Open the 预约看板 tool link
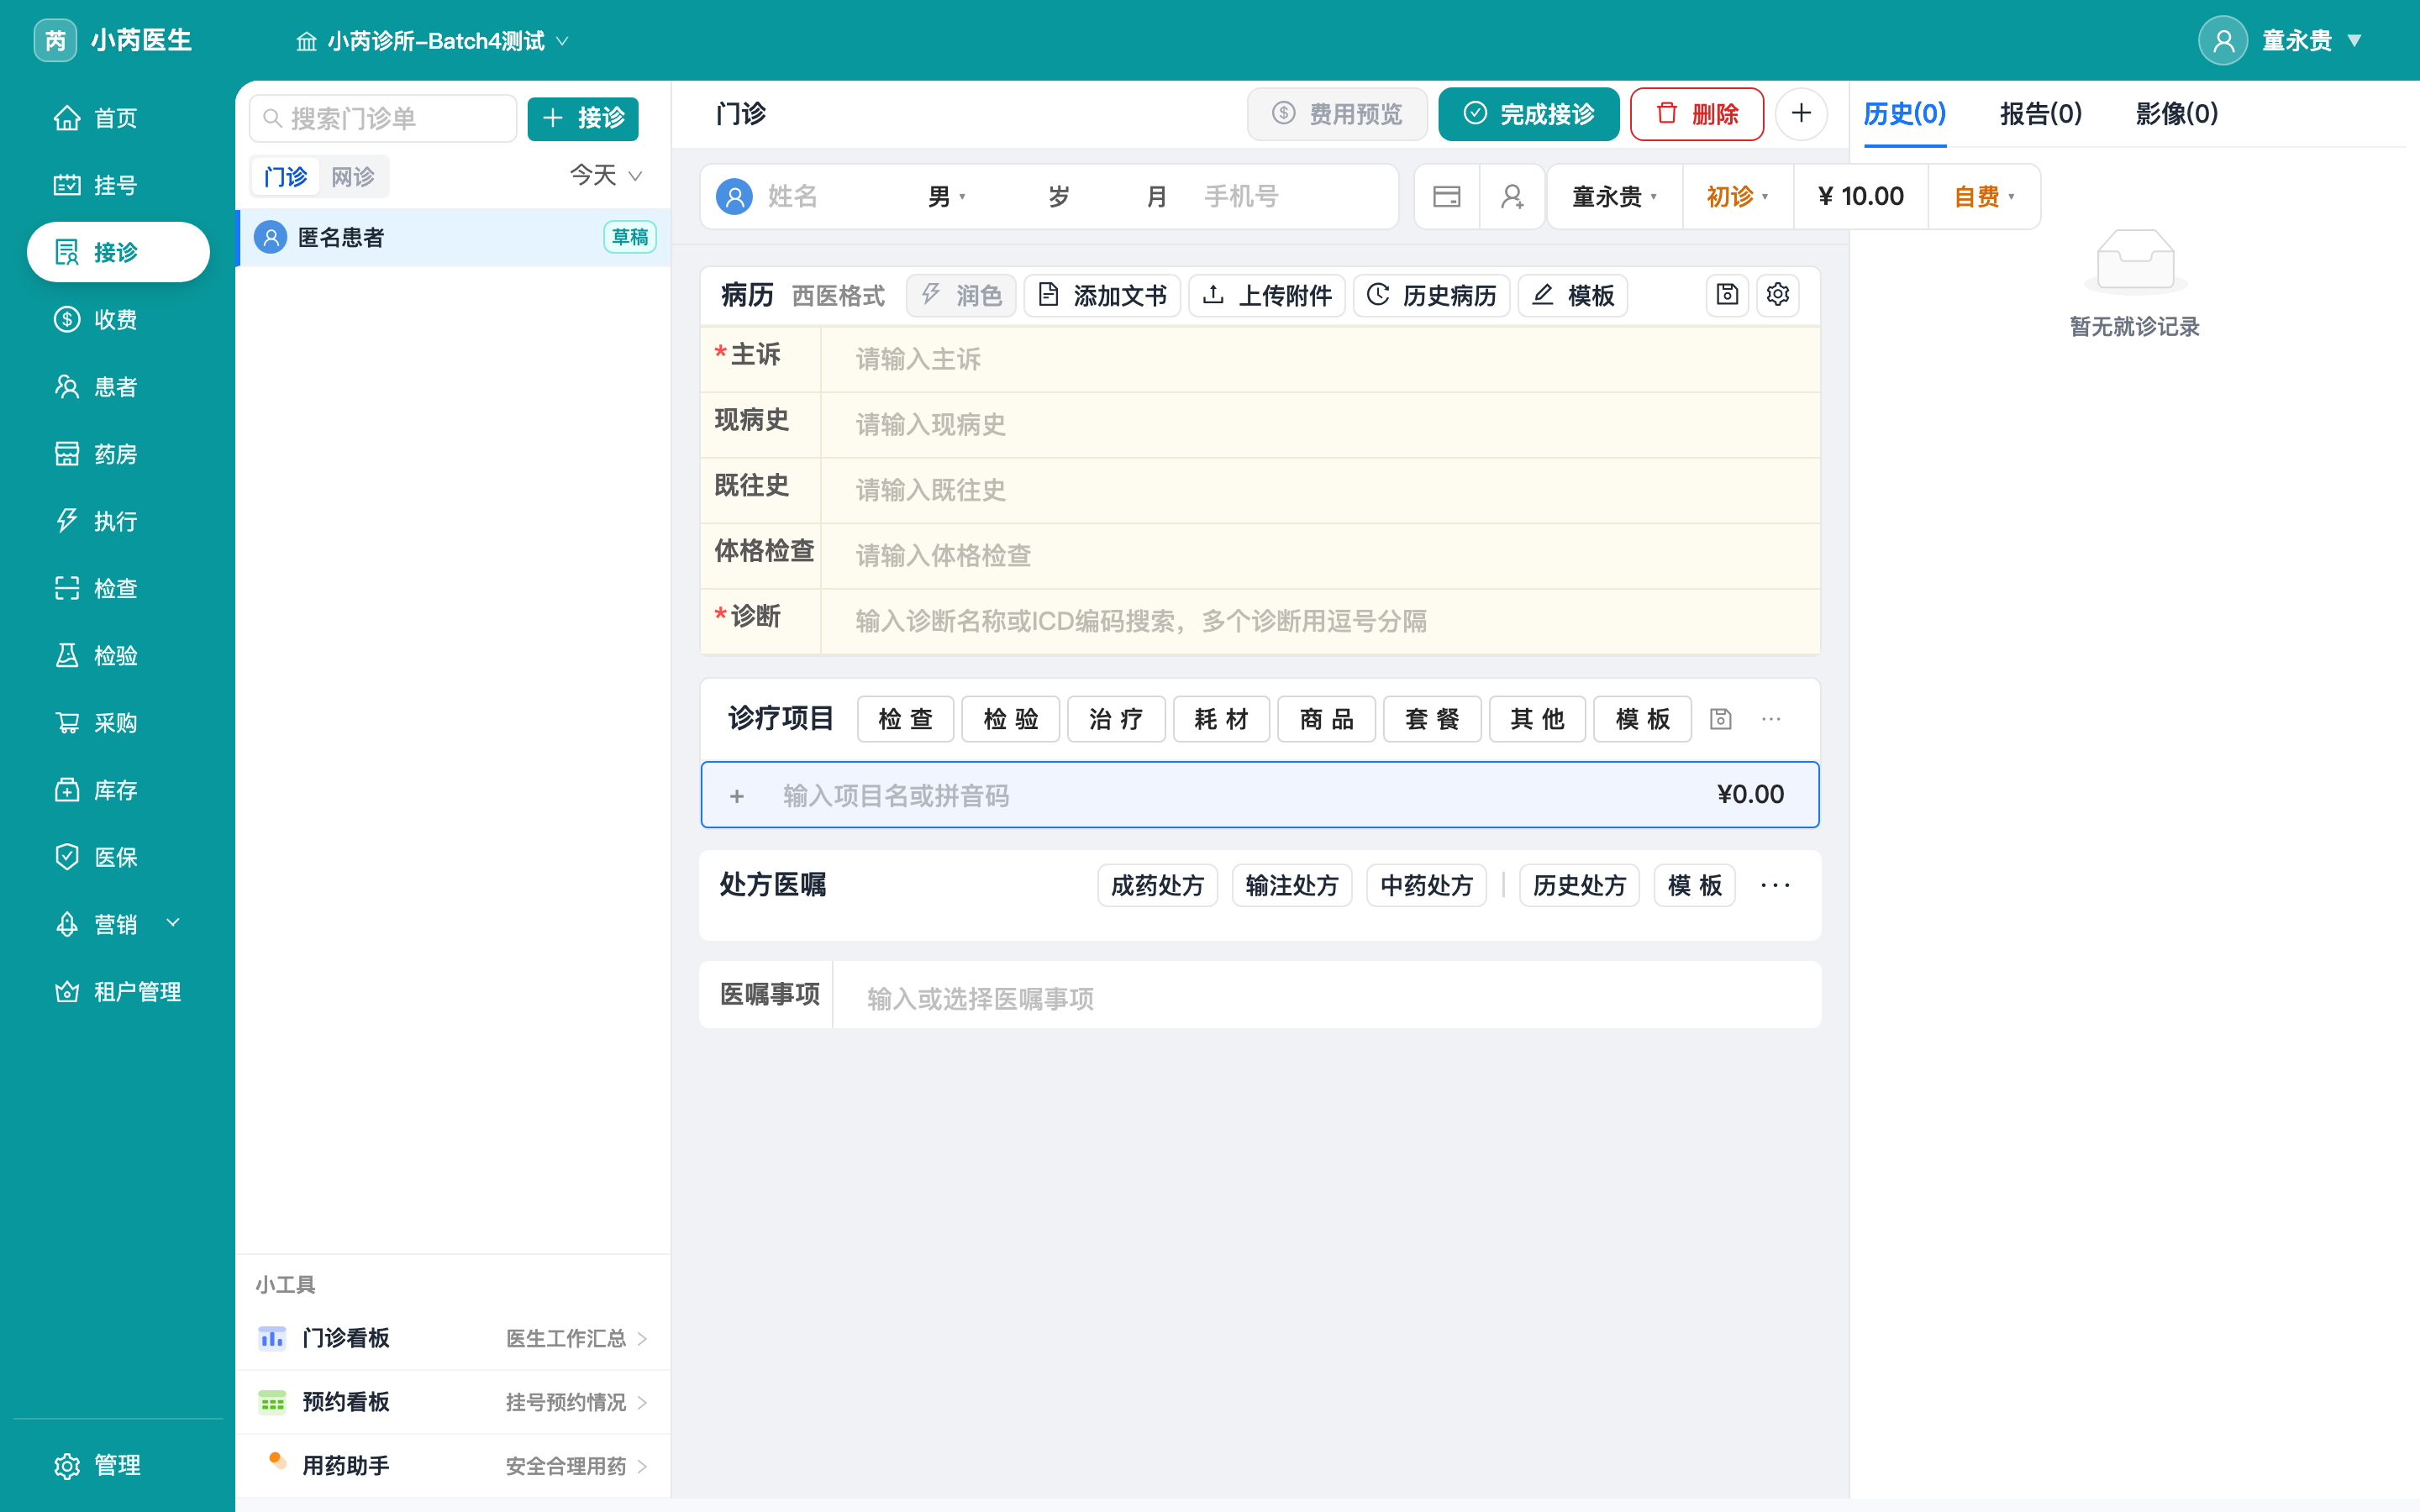The image size is (2420, 1512). pos(454,1402)
